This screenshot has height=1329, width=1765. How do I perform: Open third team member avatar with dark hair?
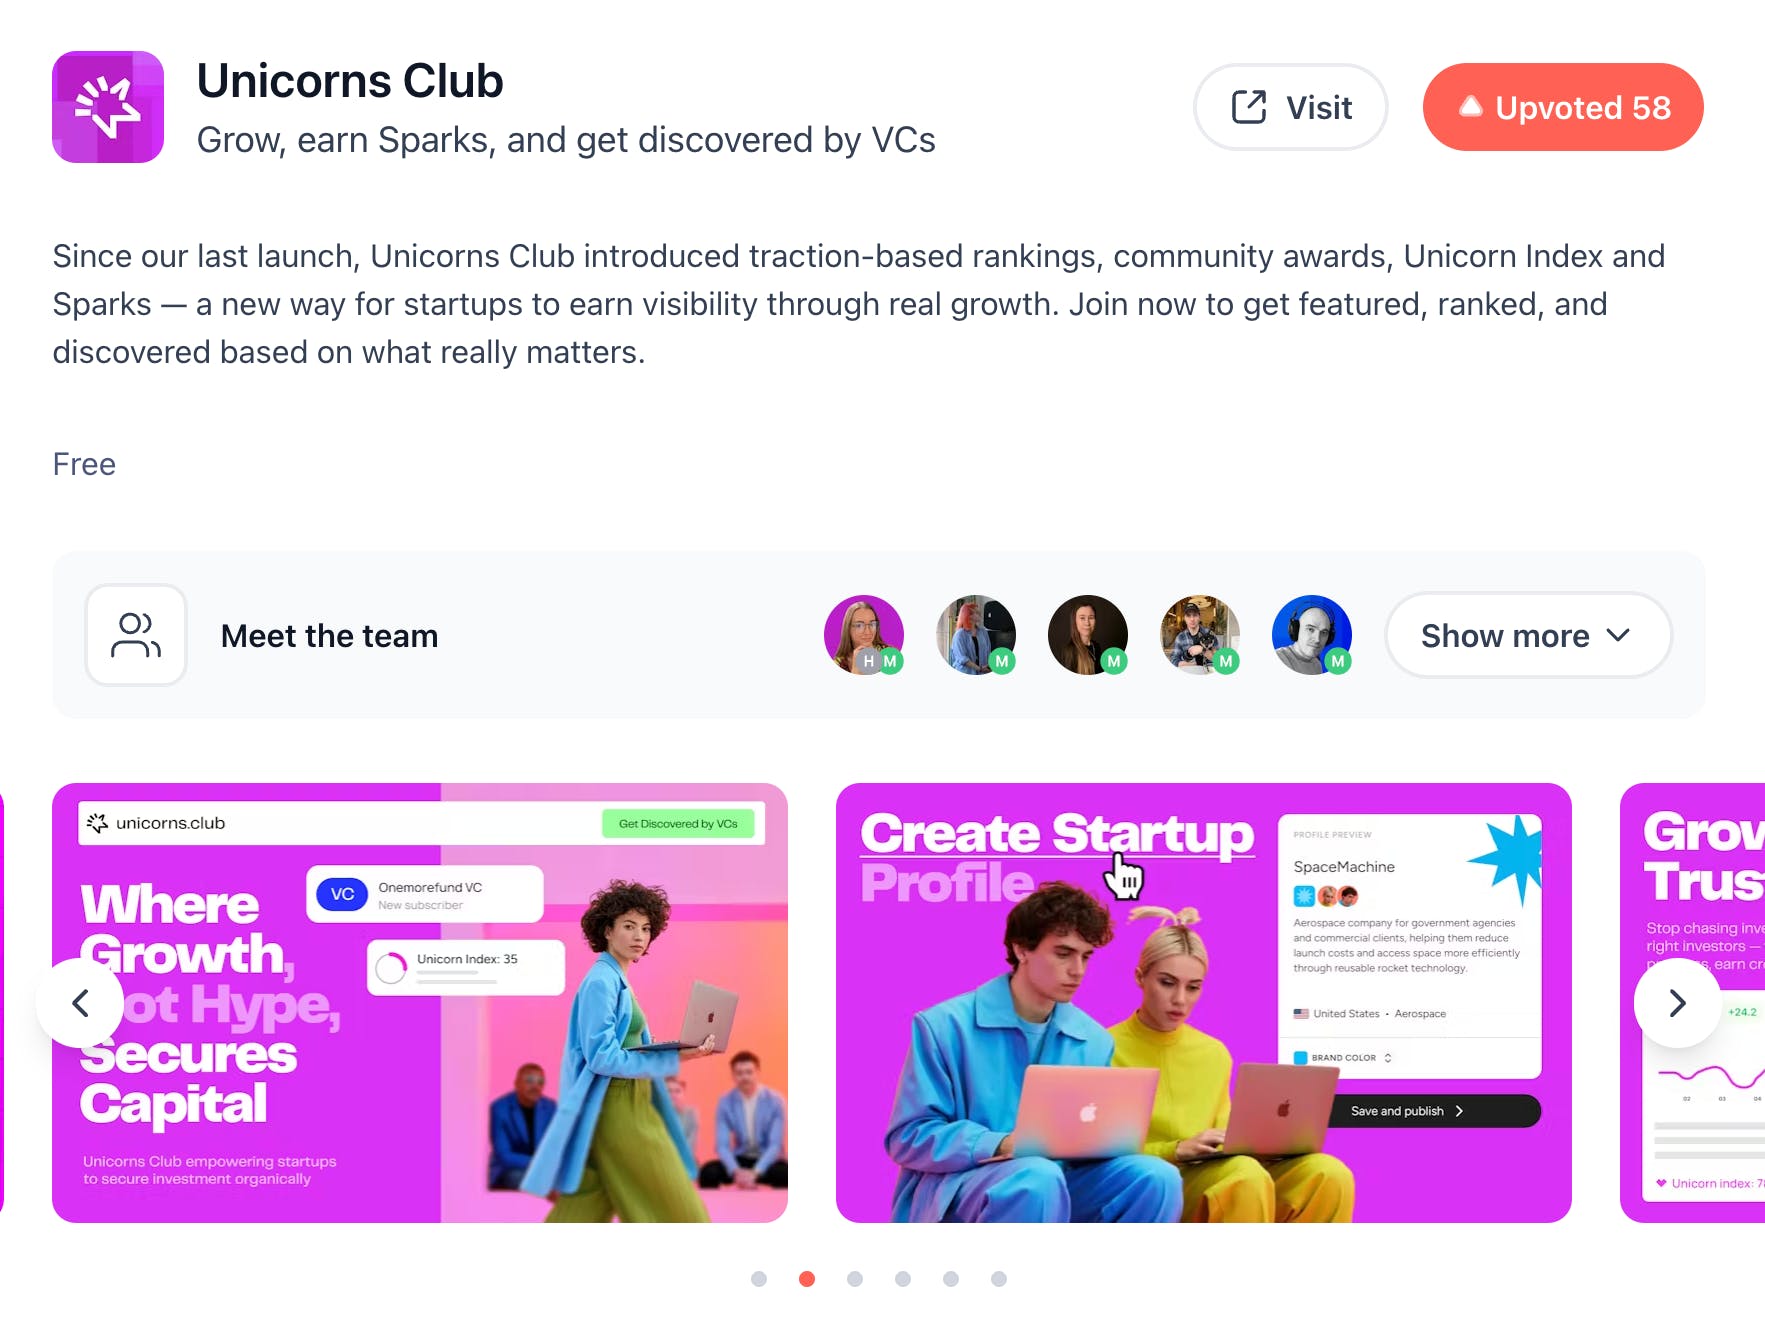[1088, 635]
